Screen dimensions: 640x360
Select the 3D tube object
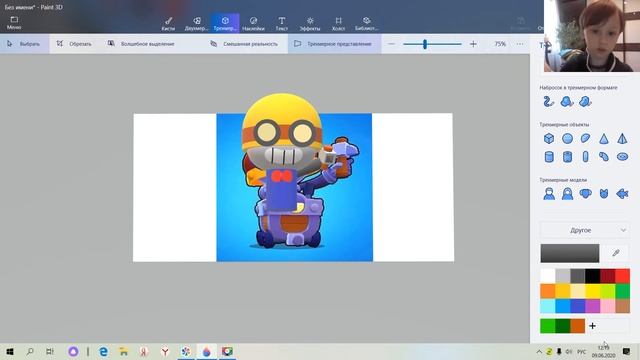point(567,157)
